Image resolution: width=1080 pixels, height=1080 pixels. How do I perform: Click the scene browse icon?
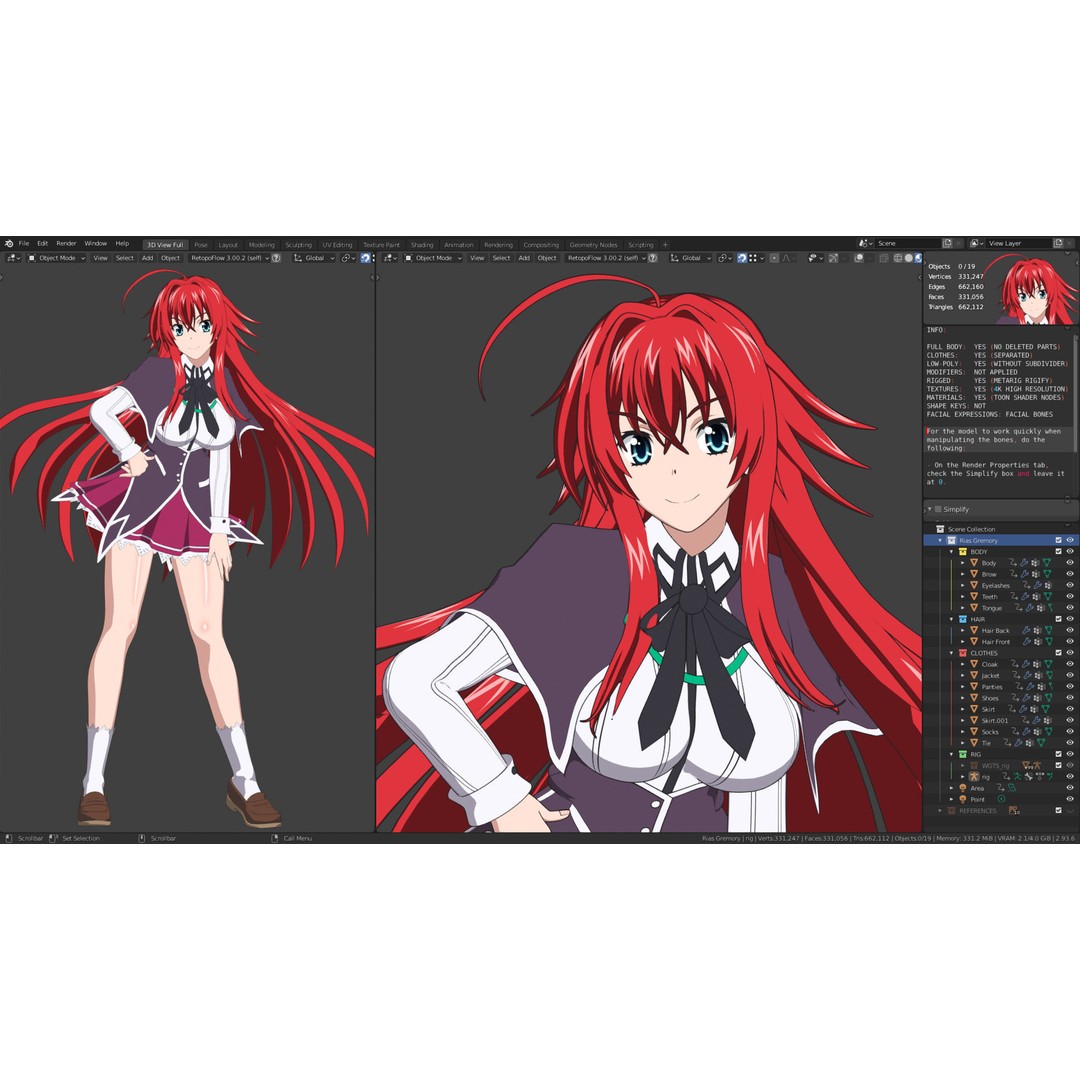point(866,243)
